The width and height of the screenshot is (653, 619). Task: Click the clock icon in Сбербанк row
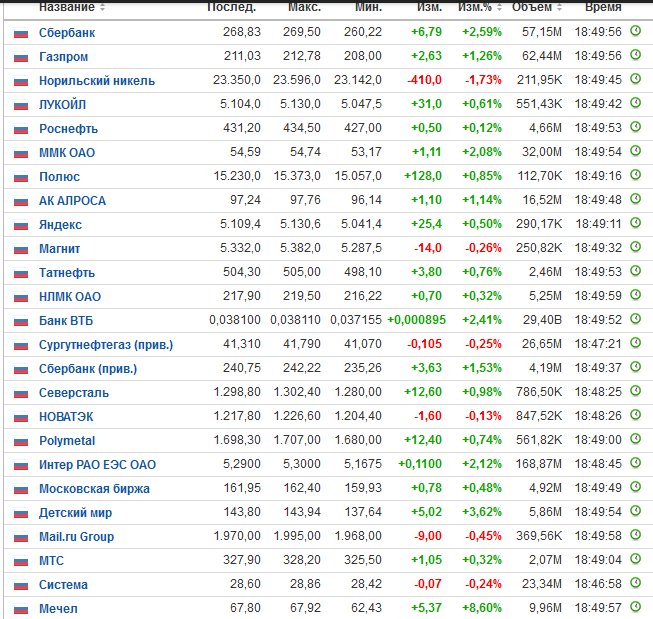(x=635, y=31)
